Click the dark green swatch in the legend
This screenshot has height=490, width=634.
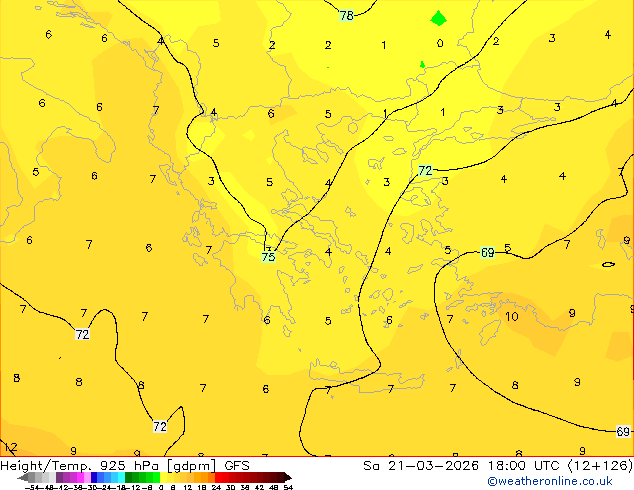[x=128, y=477]
